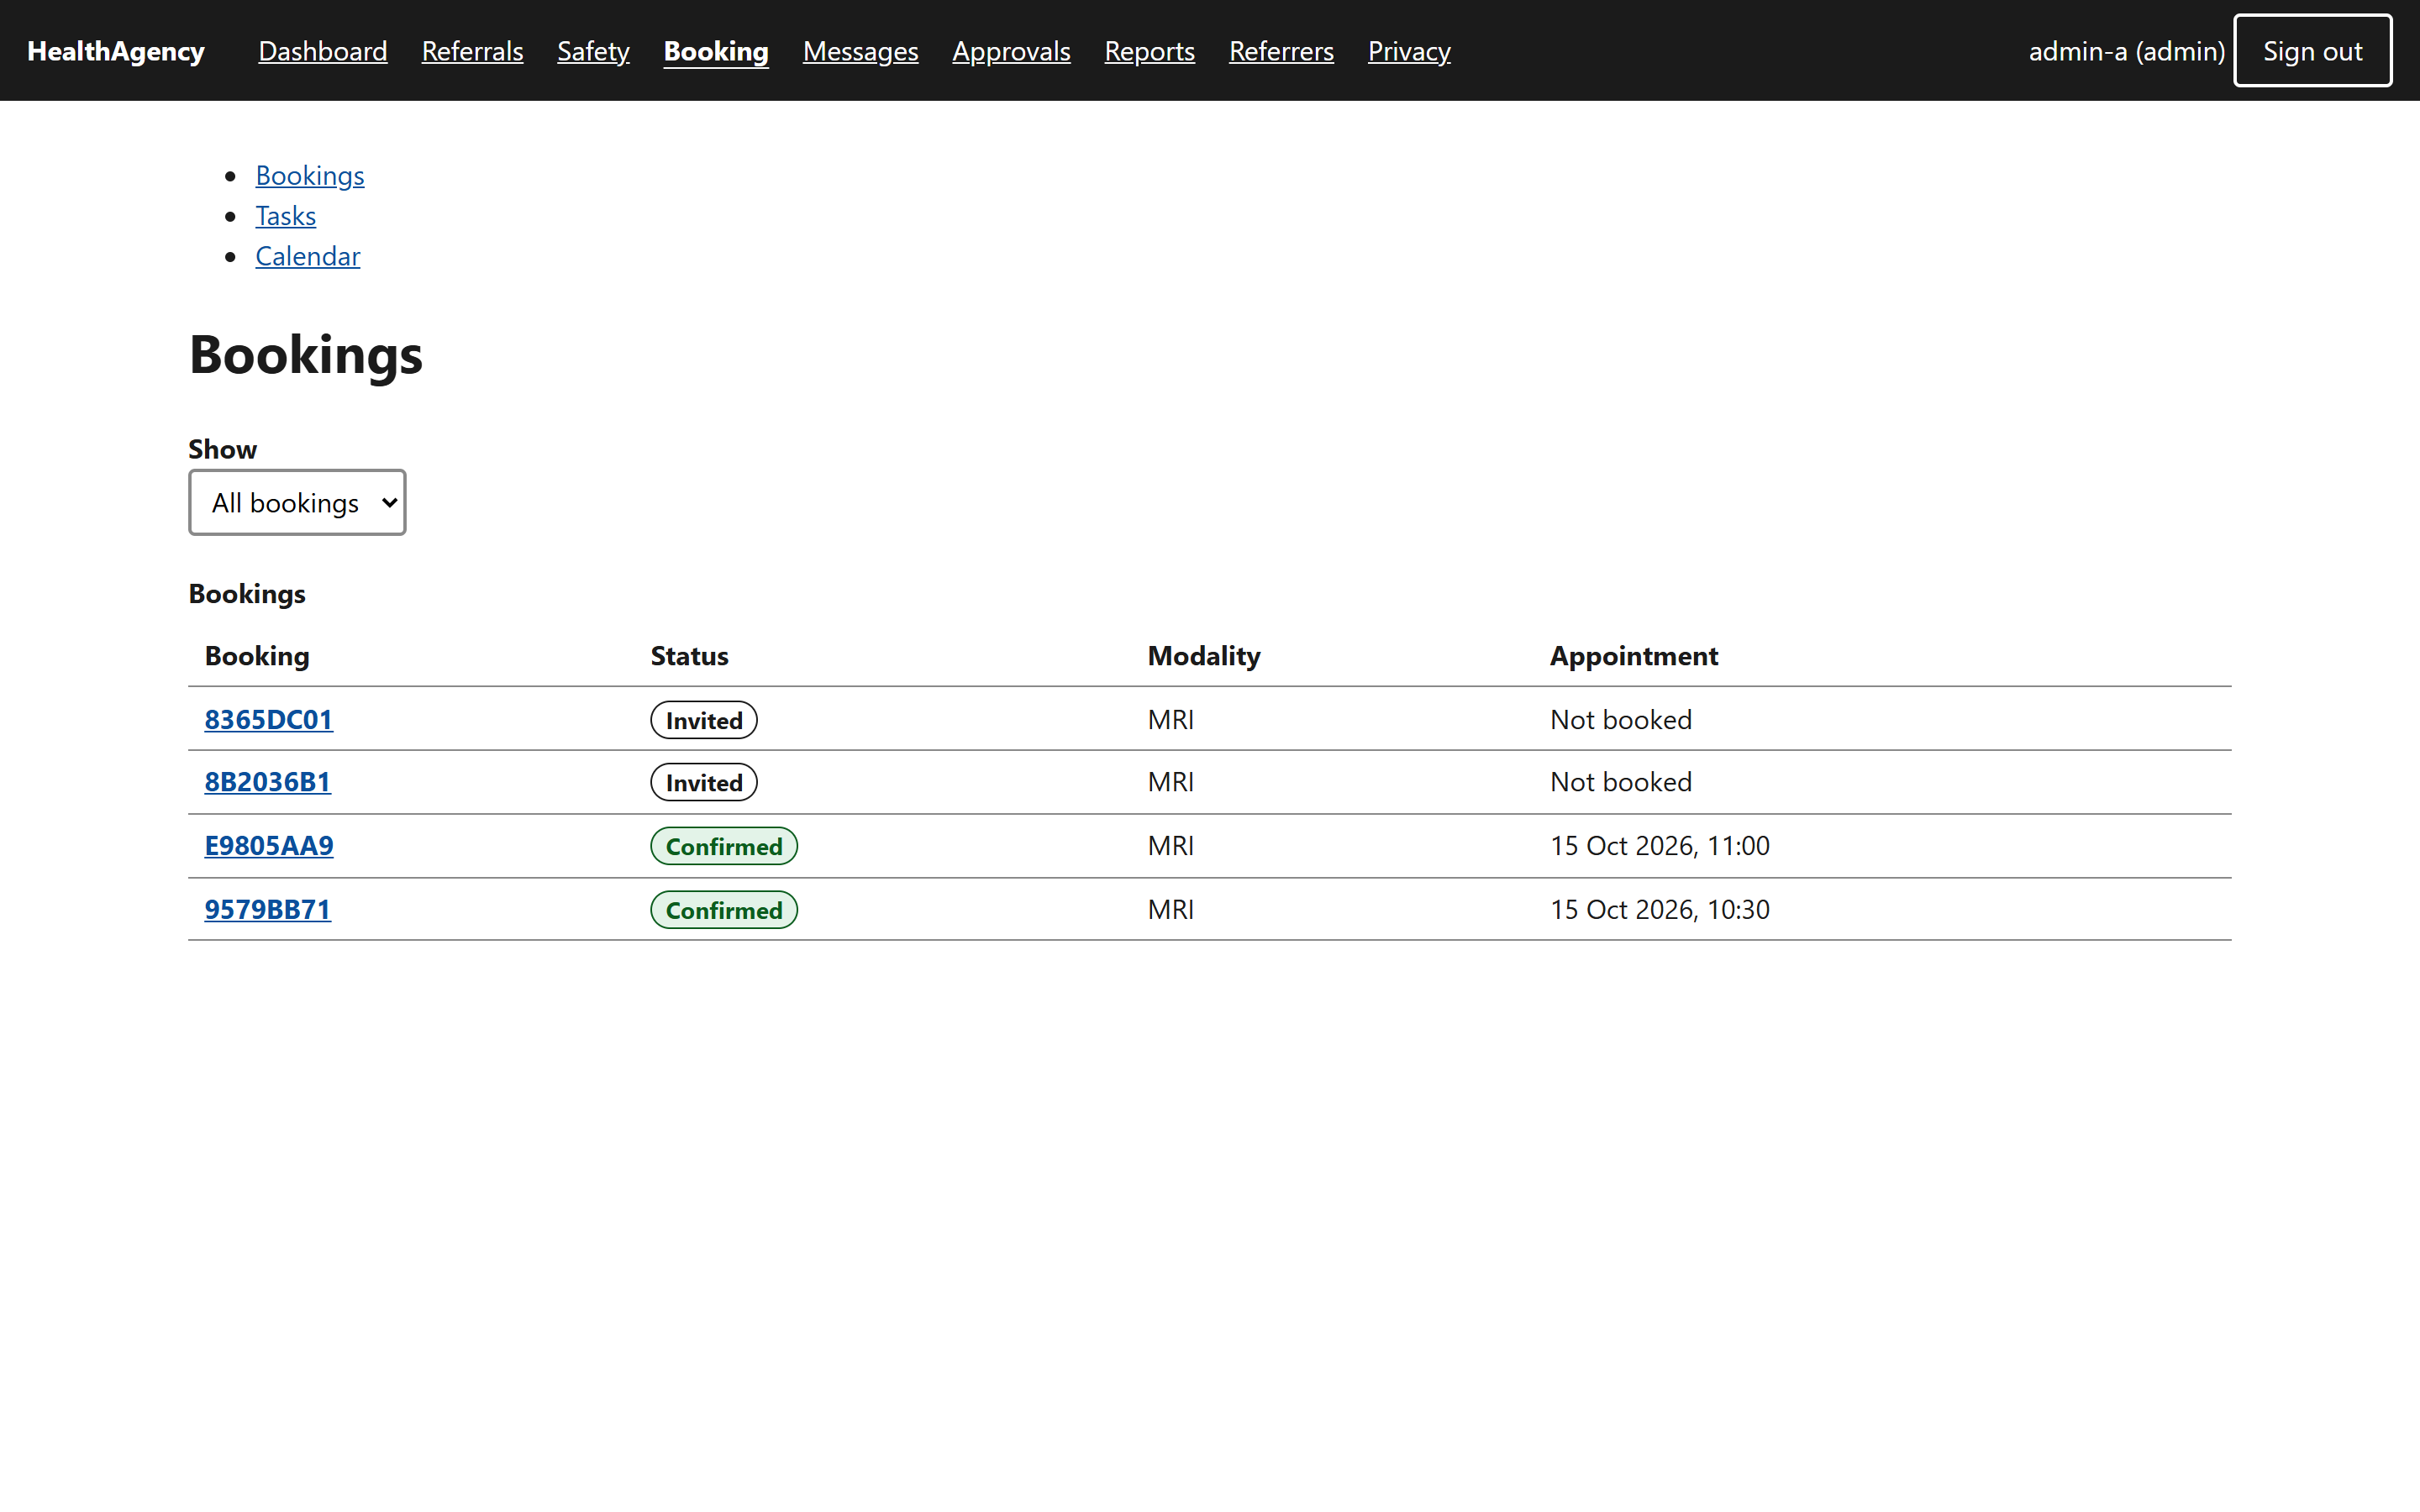Image resolution: width=2420 pixels, height=1512 pixels.
Task: Open the Reports nav link
Action: (1149, 51)
